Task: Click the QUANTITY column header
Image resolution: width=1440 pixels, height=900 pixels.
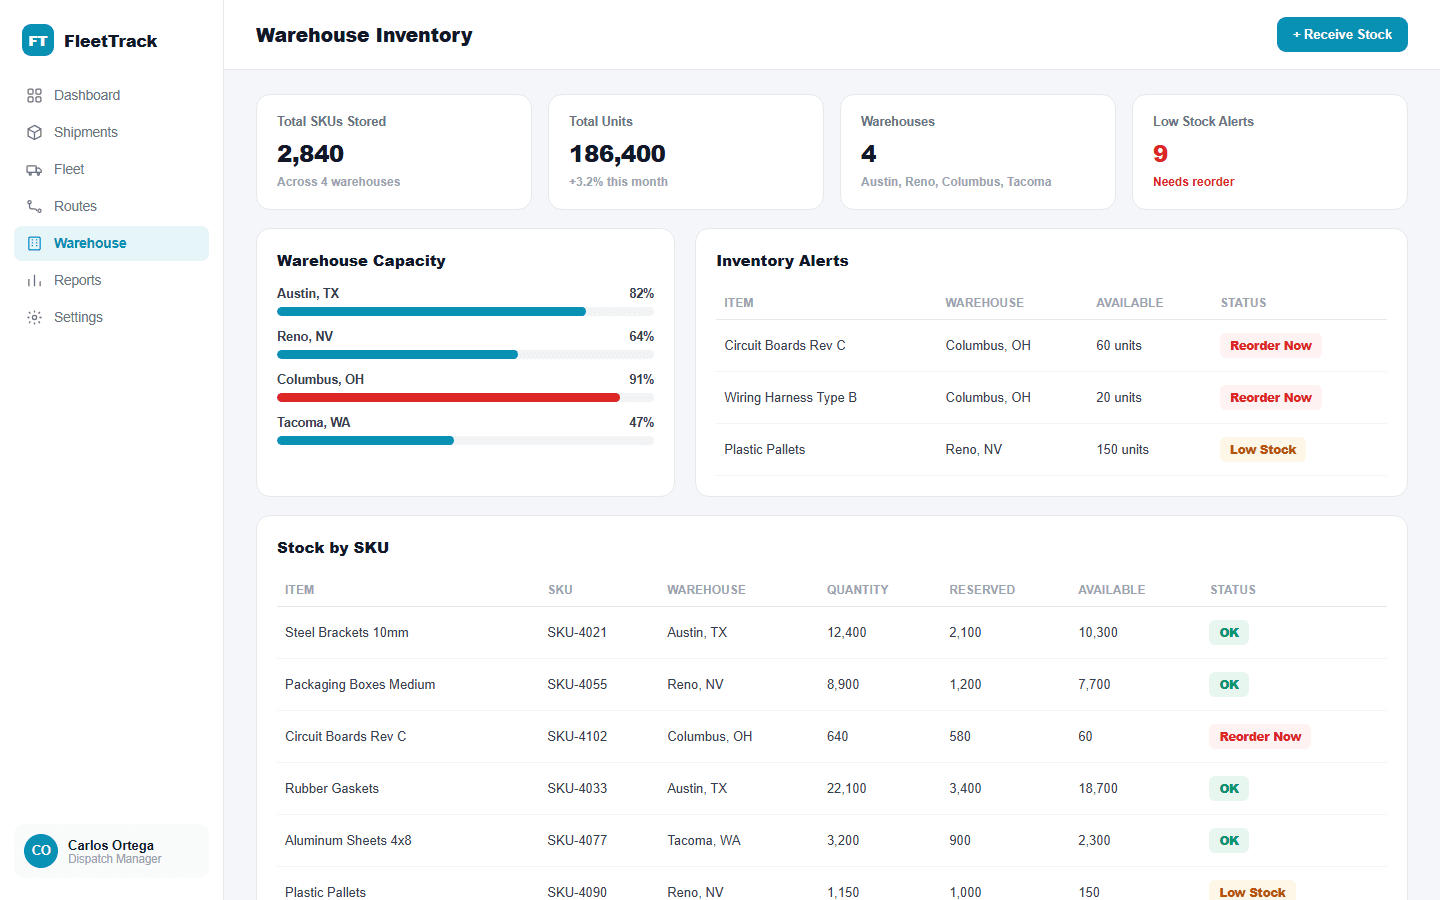Action: pyautogui.click(x=857, y=590)
